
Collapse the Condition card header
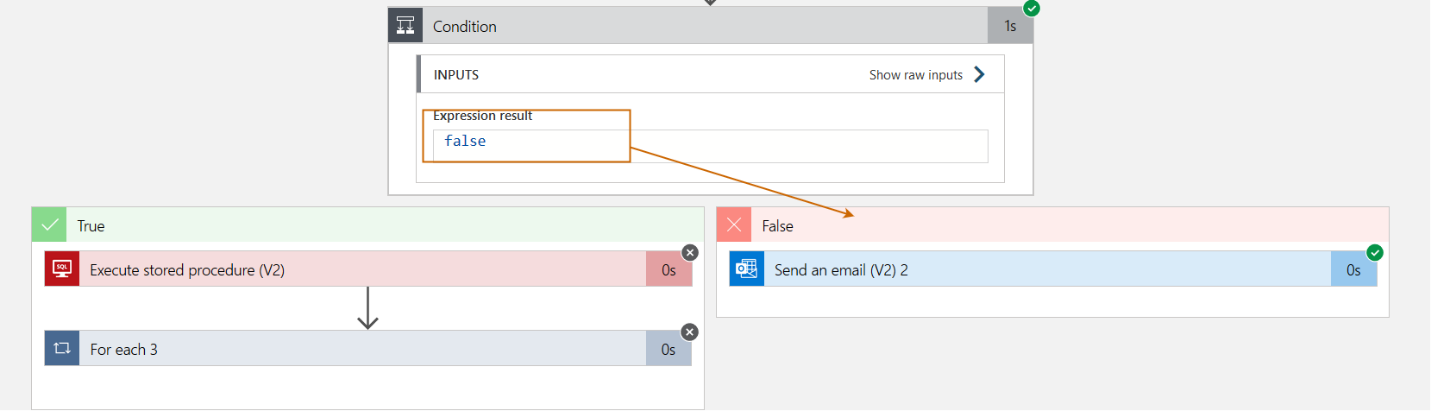tap(700, 26)
